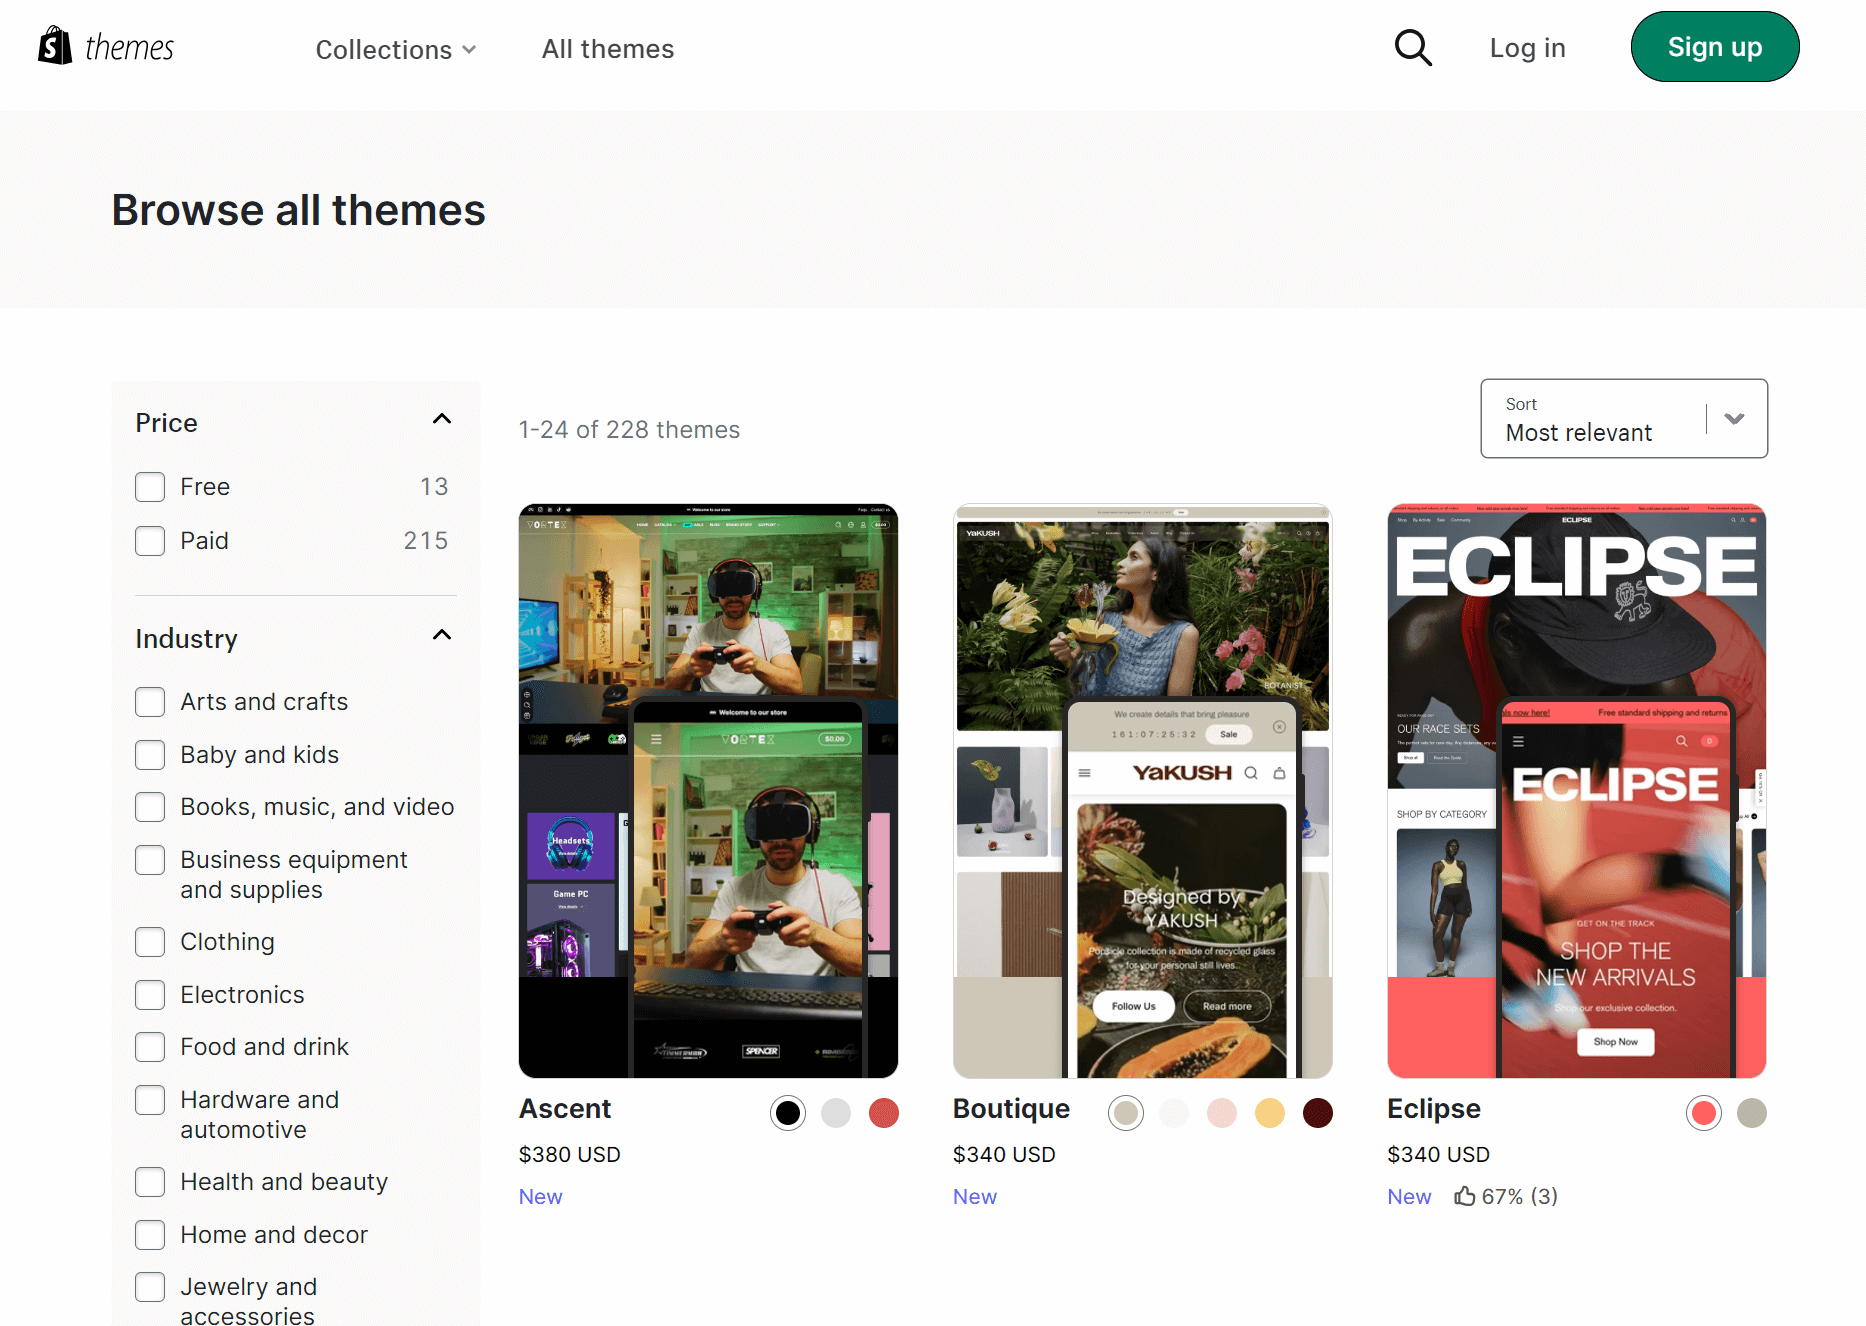Screen dimensions: 1866x1326
Task: Click the Boutique theme title
Action: point(1011,1109)
